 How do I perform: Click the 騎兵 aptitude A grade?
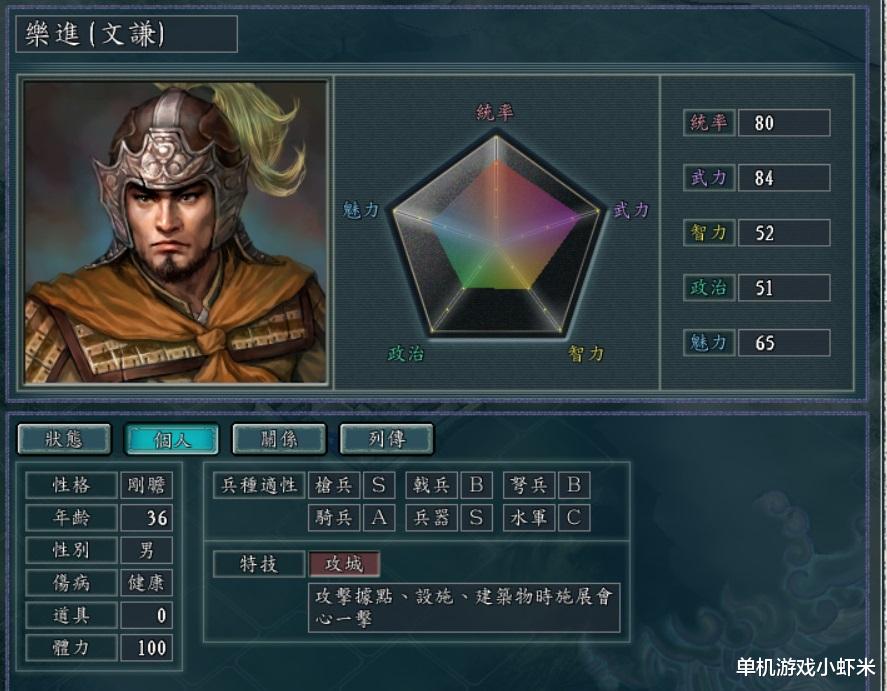378,517
